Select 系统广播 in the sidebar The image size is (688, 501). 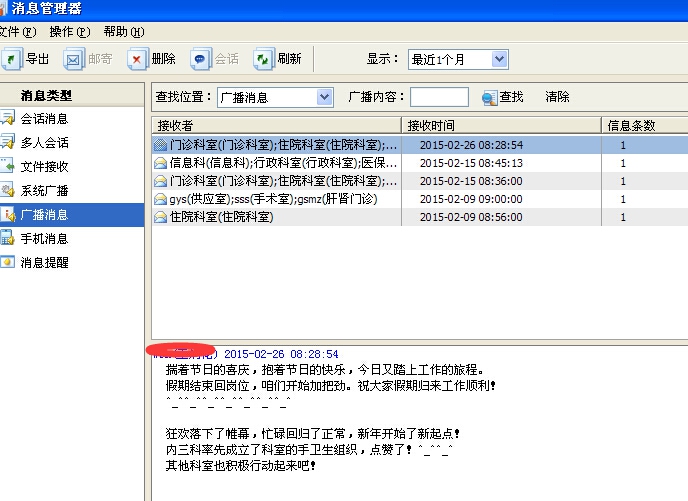pos(44,191)
